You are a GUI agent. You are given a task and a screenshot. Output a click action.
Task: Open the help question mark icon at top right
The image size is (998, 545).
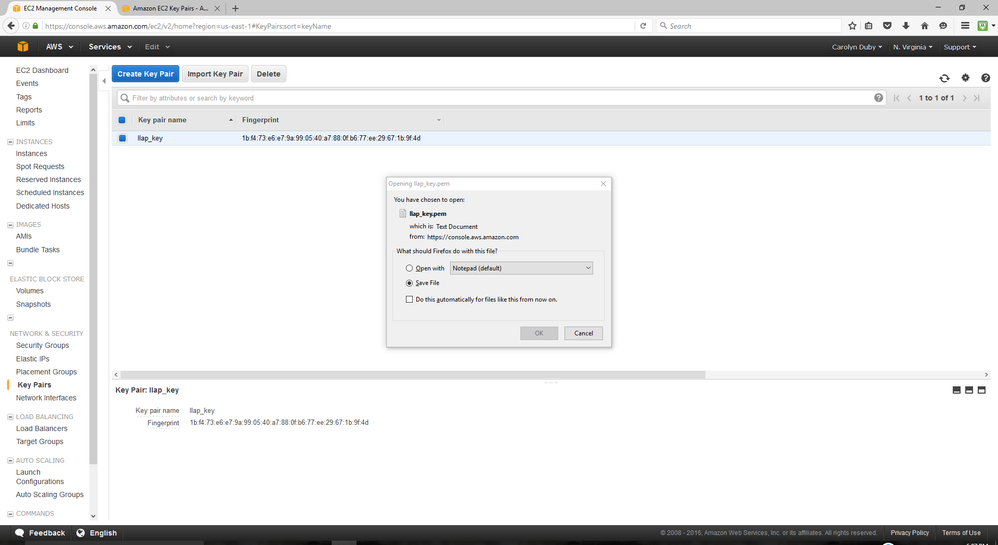985,78
